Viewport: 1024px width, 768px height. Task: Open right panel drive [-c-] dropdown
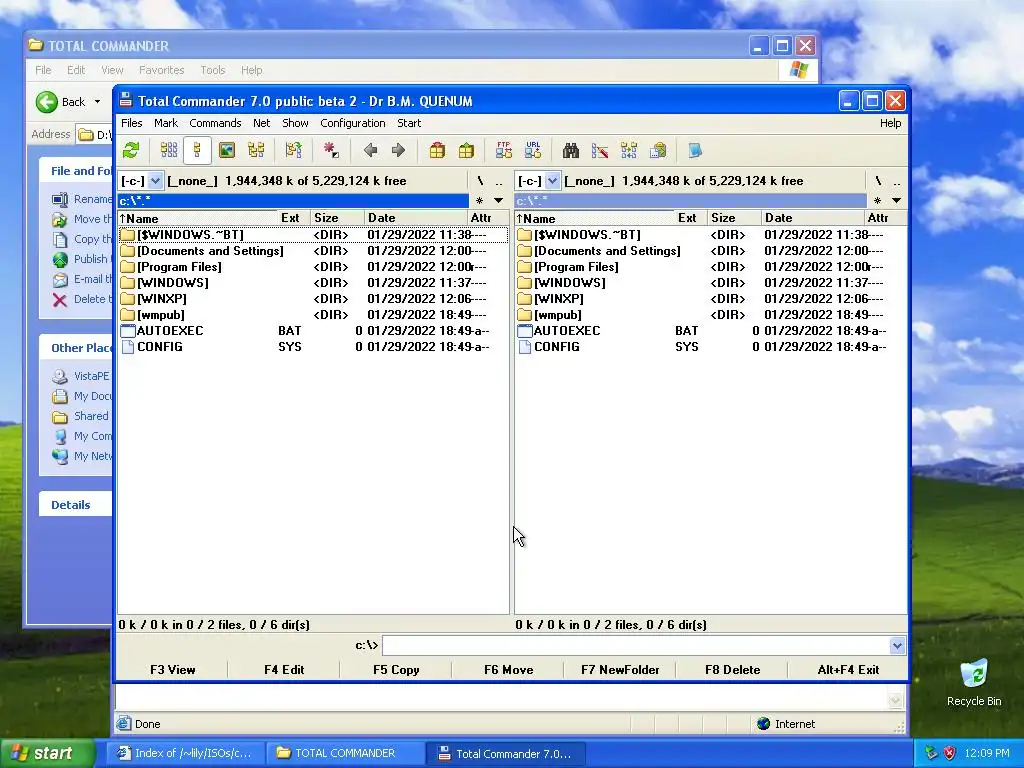552,181
